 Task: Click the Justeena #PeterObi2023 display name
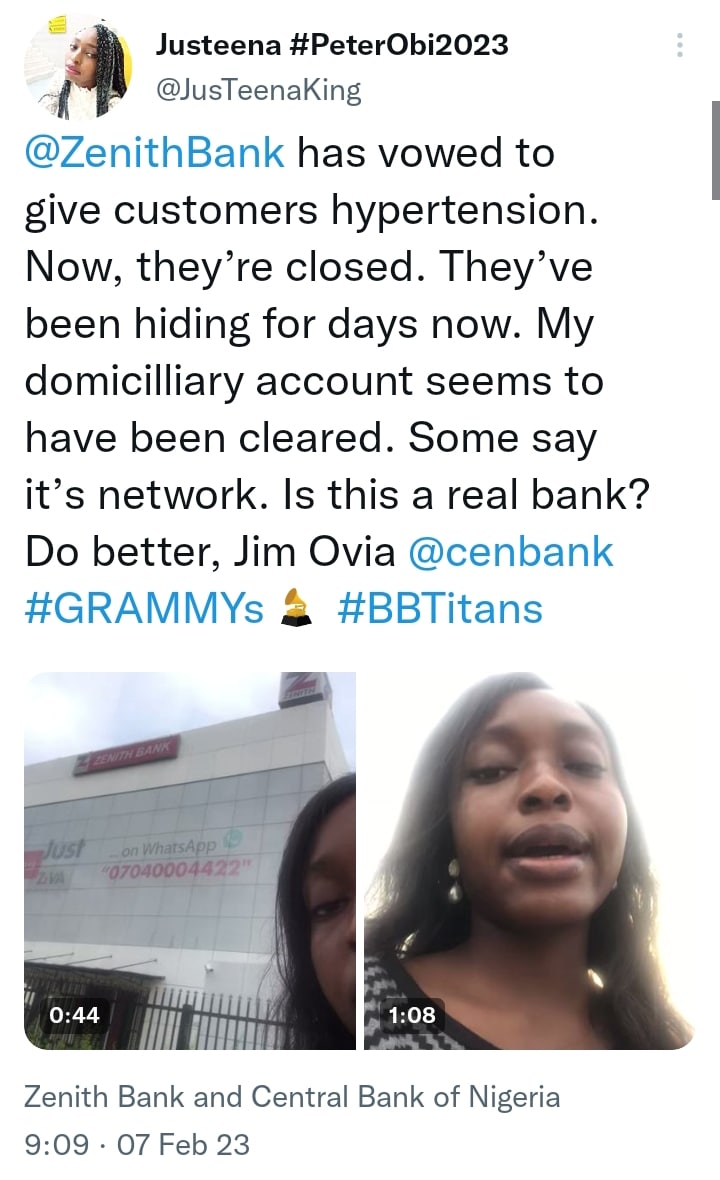pos(331,45)
